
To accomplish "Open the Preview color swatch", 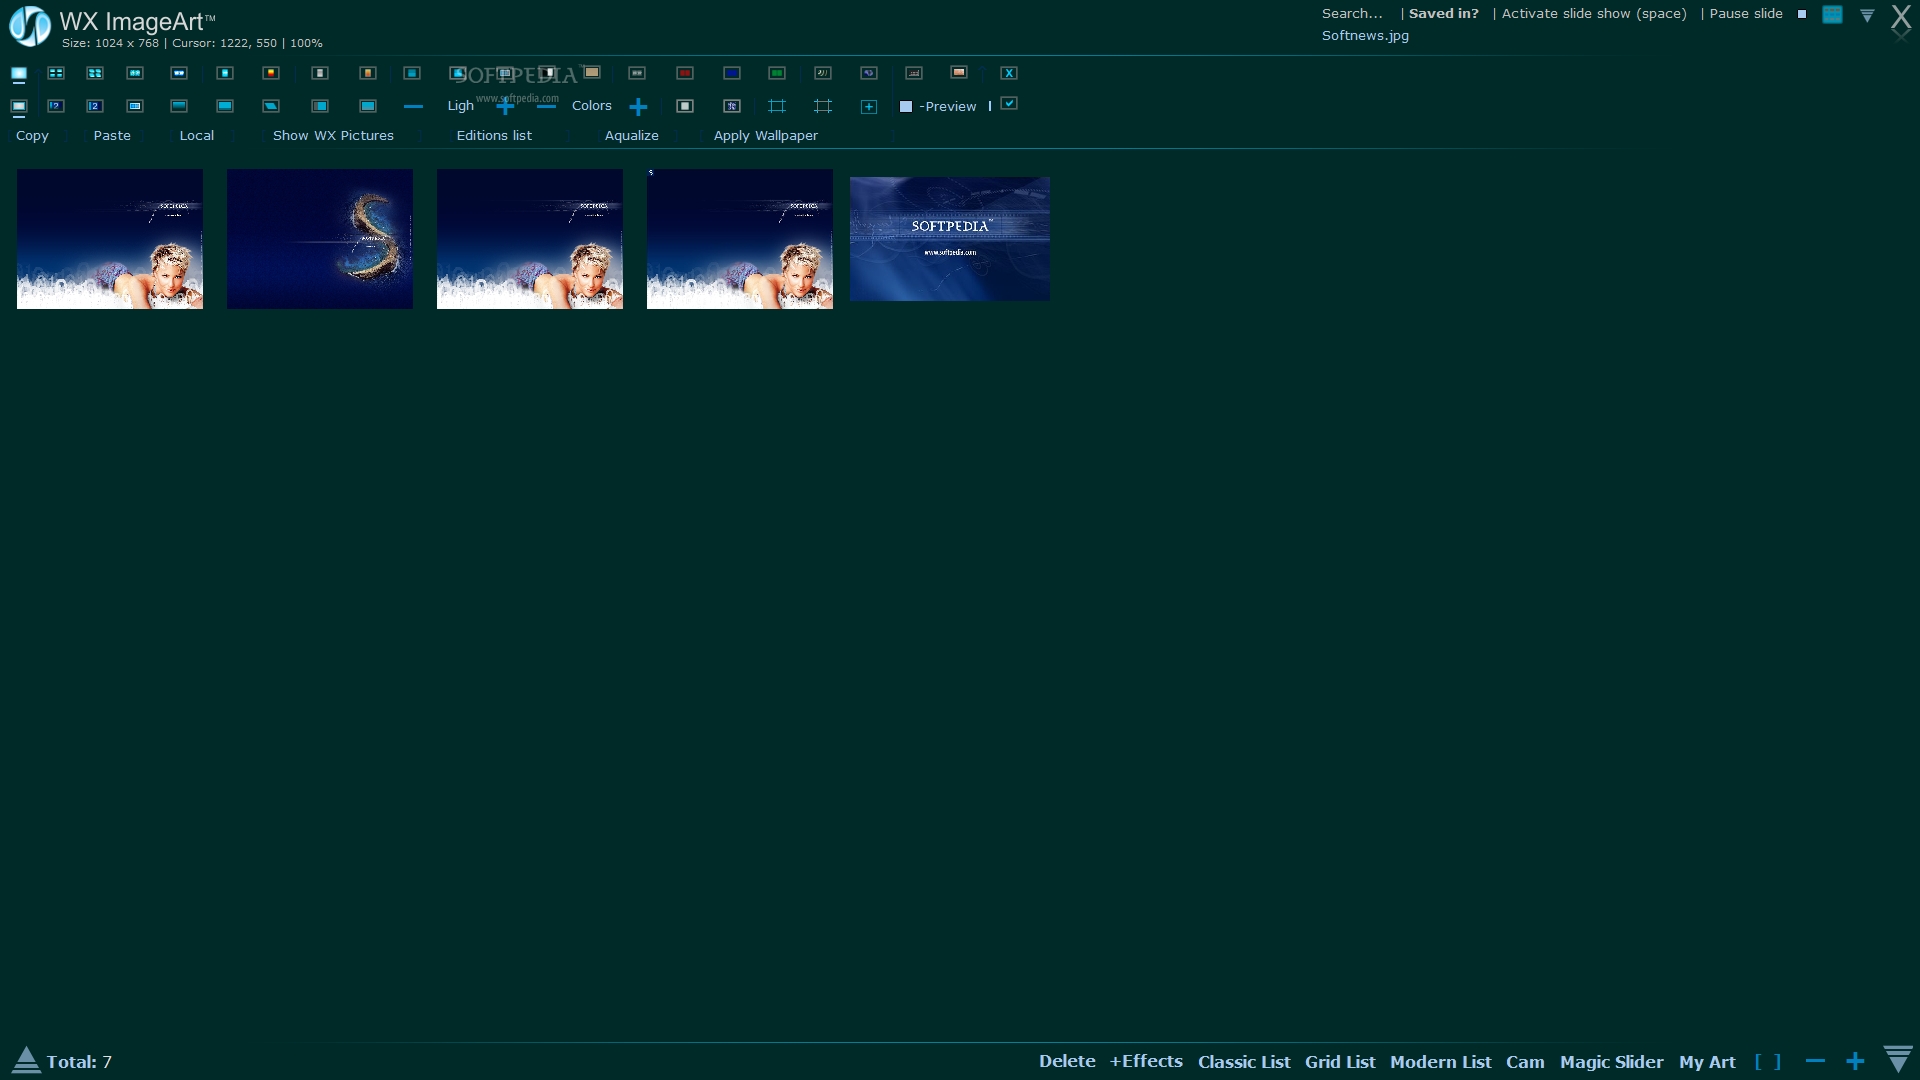I will click(x=906, y=106).
